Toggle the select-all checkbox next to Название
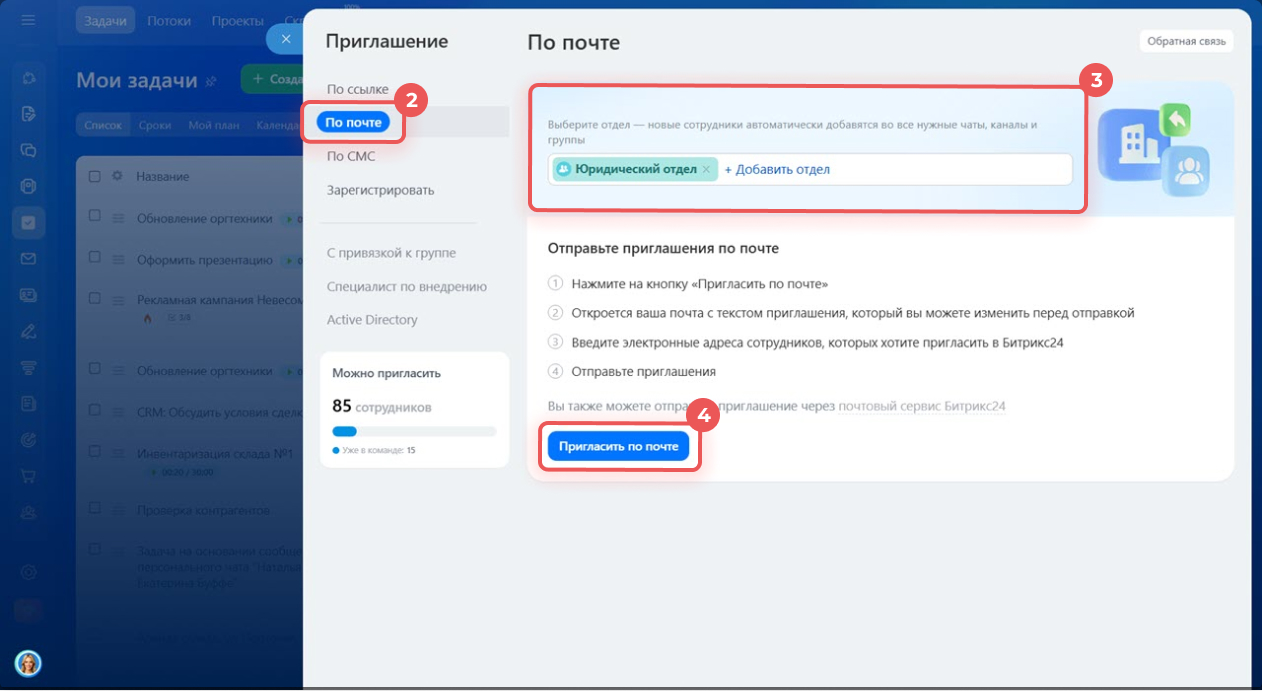 coord(95,177)
